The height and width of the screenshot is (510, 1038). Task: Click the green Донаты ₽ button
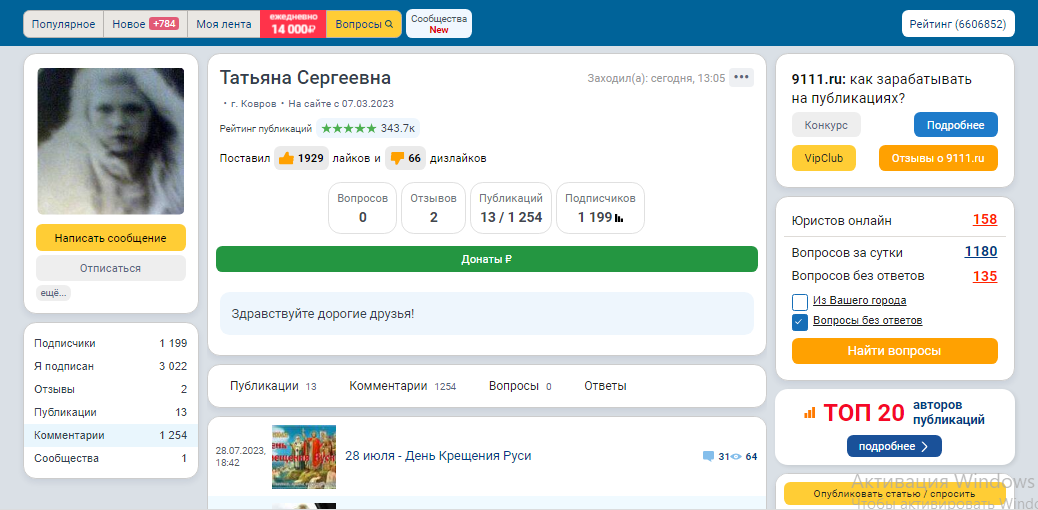pos(487,259)
